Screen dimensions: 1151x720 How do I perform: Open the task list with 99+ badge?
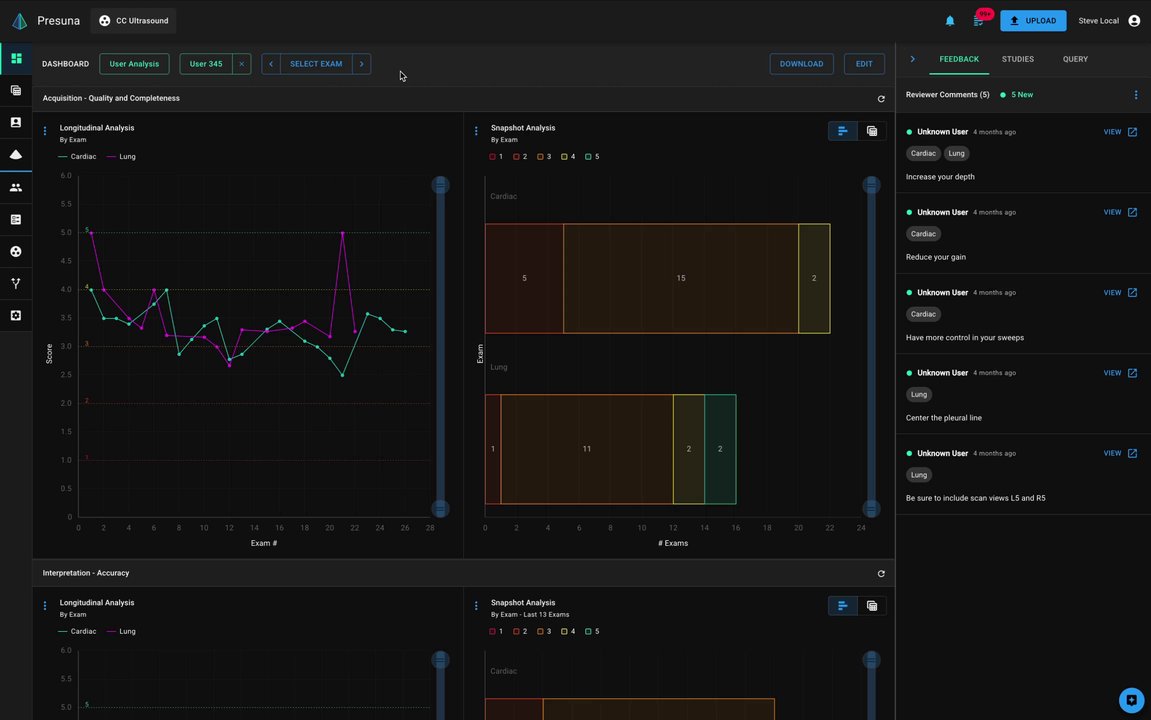pyautogui.click(x=978, y=21)
